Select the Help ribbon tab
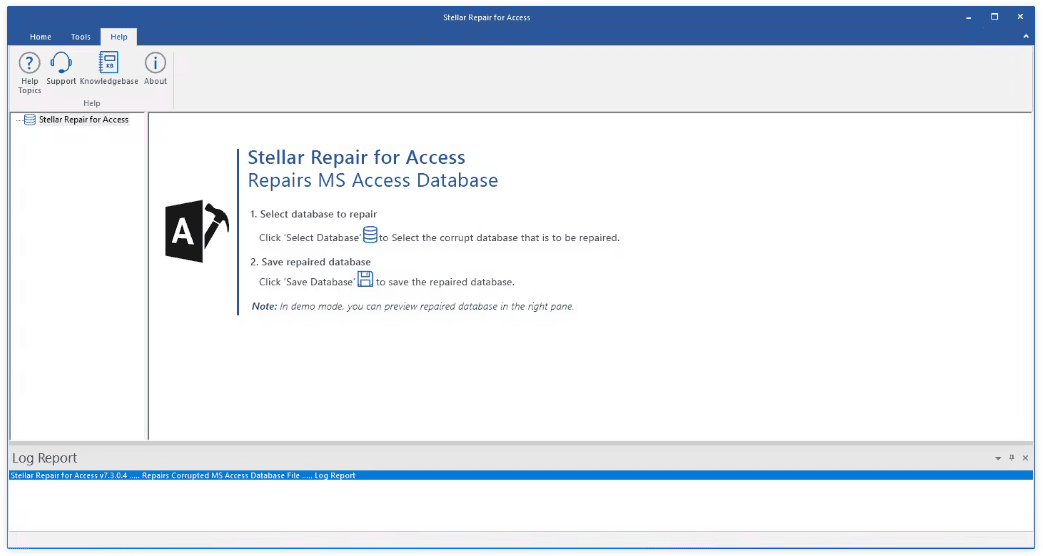 [119, 37]
